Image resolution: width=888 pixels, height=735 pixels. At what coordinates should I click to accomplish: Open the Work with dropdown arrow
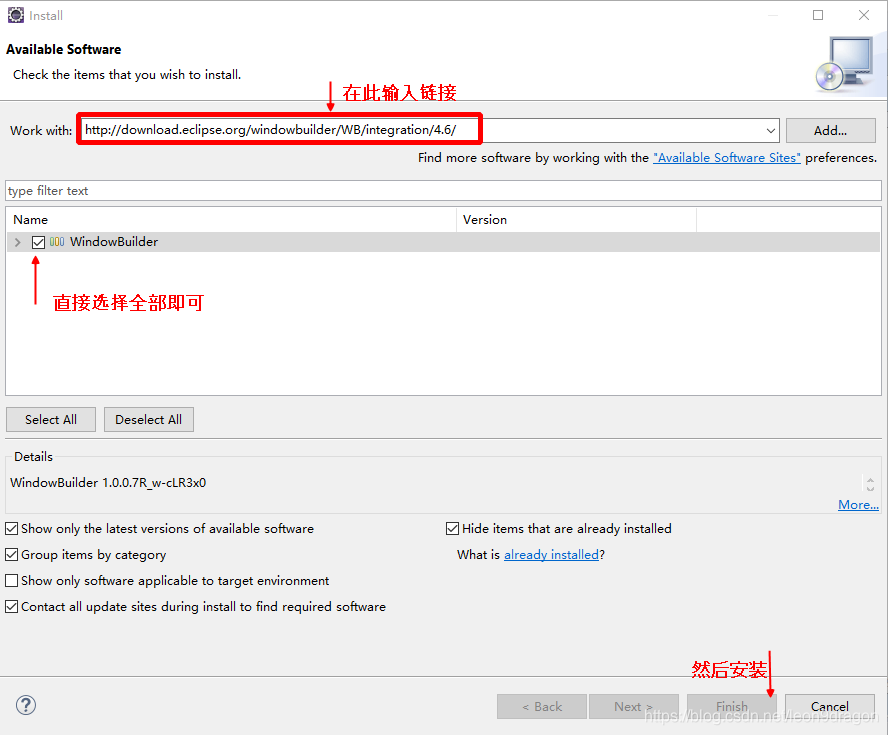pos(770,131)
